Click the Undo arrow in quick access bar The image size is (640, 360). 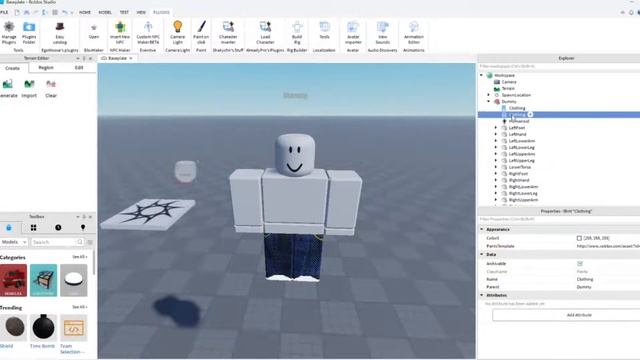pyautogui.click(x=64, y=12)
